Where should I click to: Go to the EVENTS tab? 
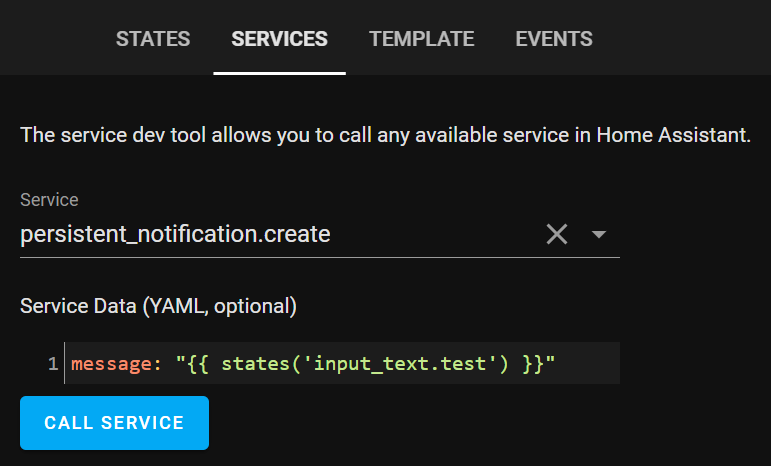[554, 39]
